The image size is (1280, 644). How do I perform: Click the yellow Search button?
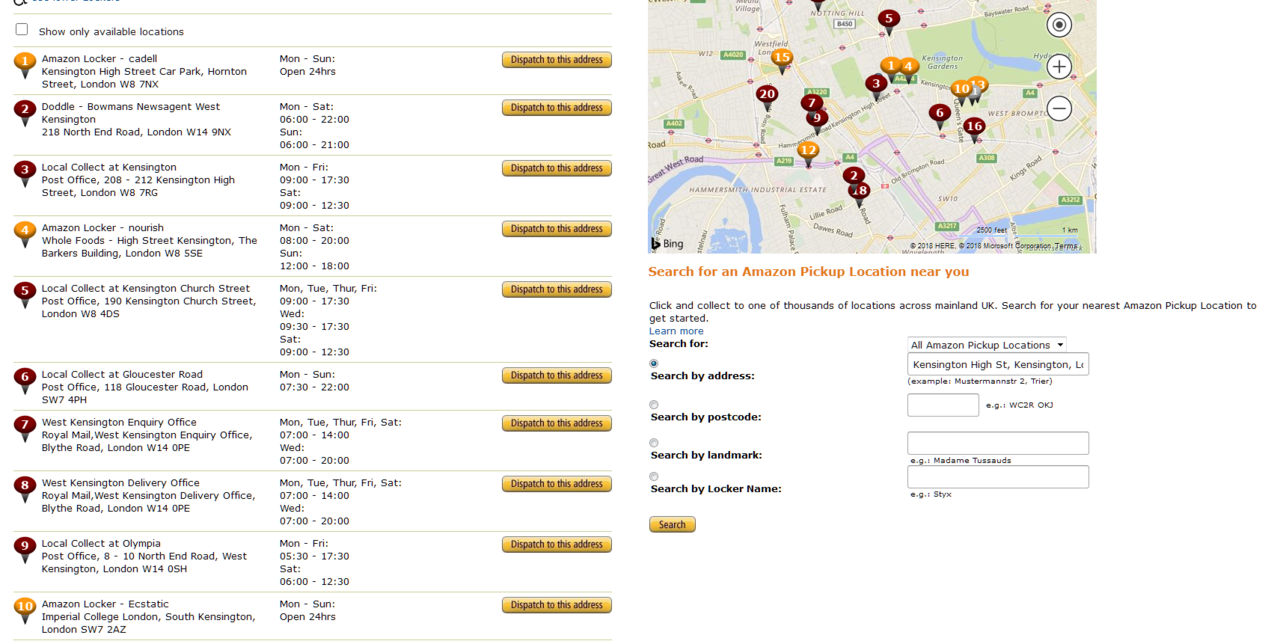point(672,525)
